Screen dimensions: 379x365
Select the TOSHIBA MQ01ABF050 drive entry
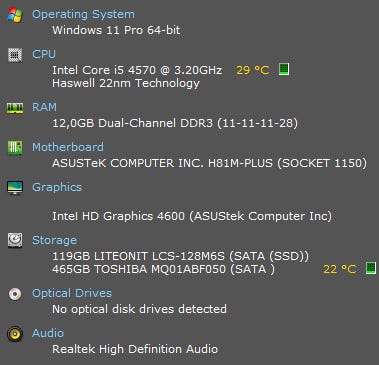pos(164,269)
